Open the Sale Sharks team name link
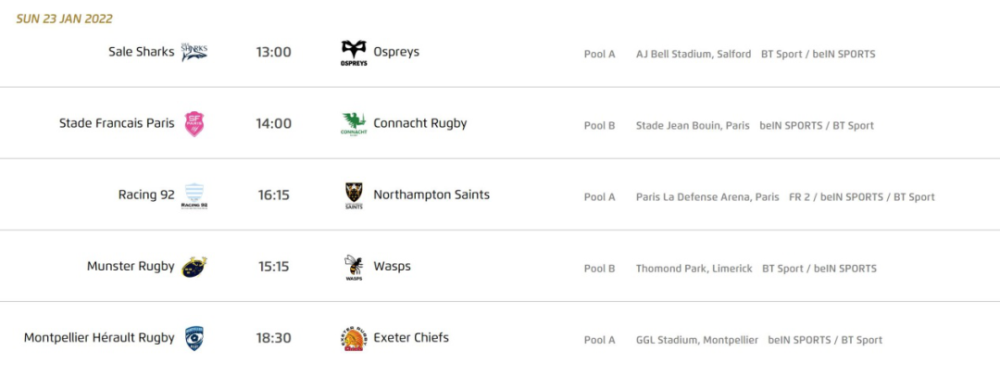The image size is (1000, 376). [x=141, y=52]
